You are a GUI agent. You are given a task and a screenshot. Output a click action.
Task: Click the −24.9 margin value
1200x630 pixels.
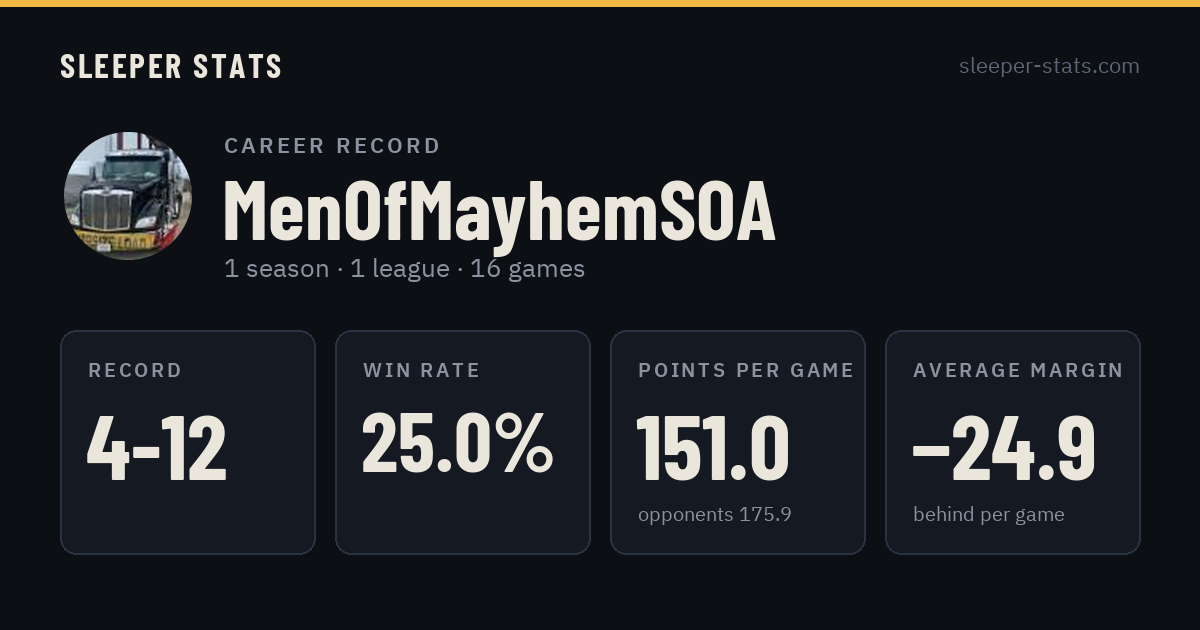pos(1004,448)
